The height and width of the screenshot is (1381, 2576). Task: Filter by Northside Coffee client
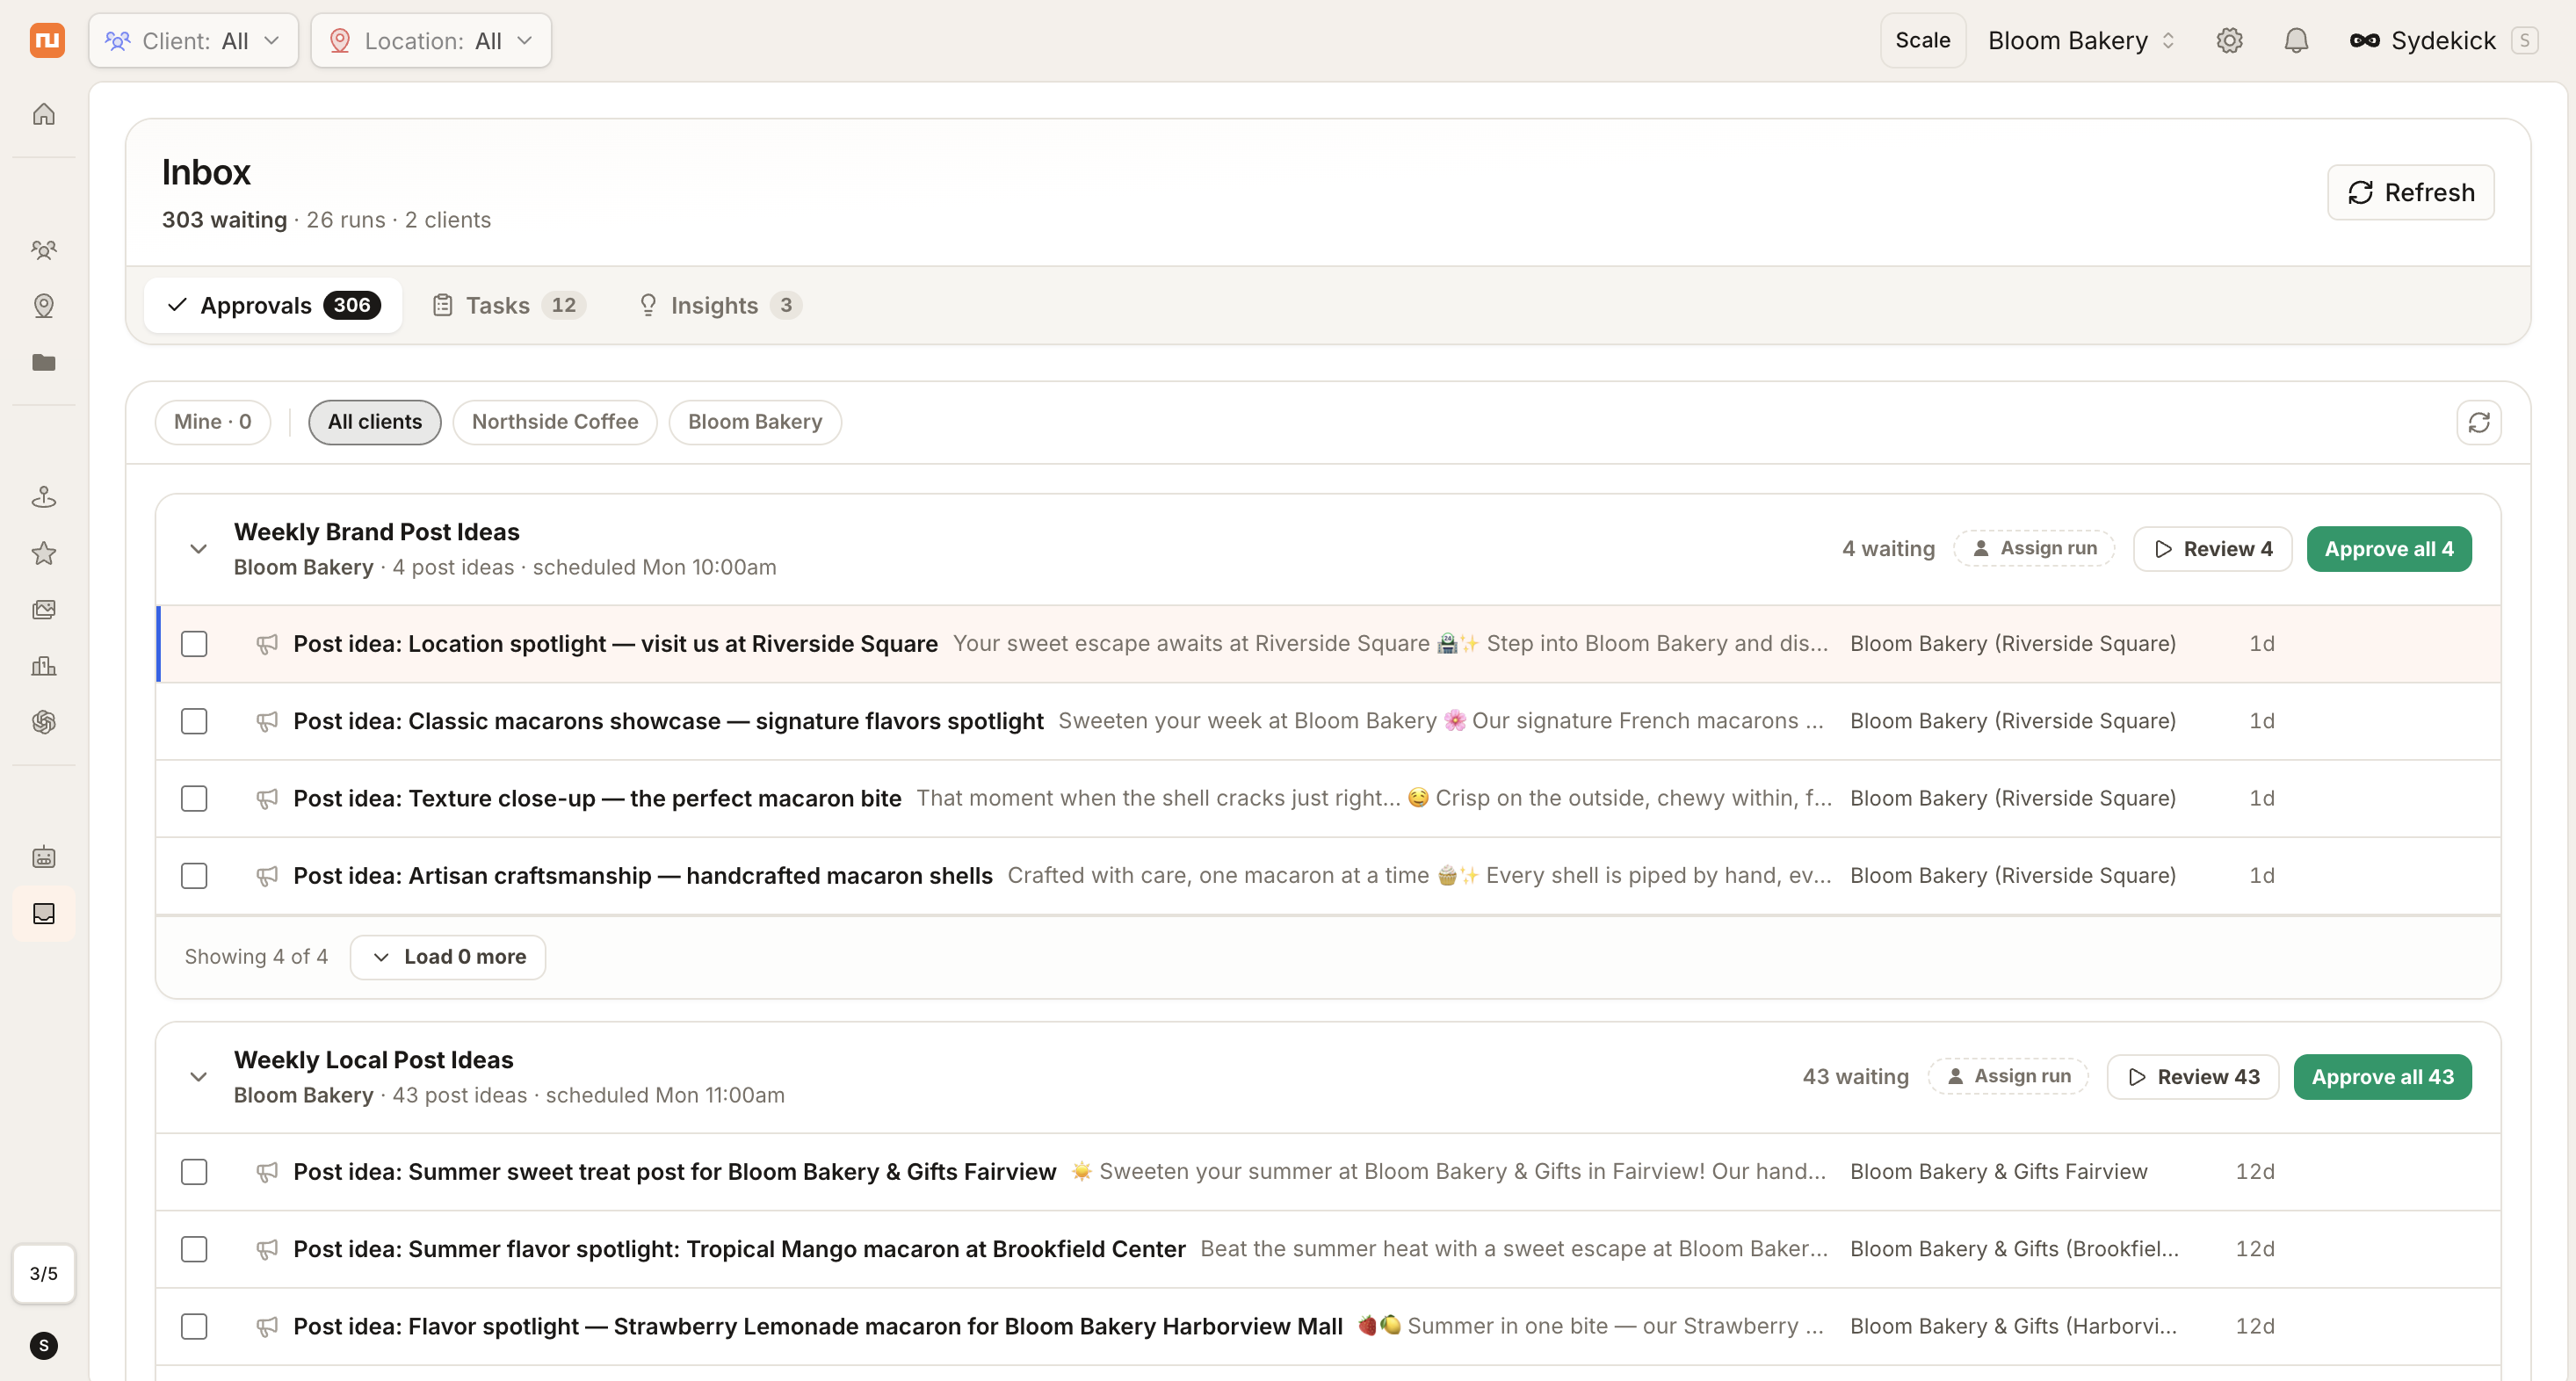point(555,422)
